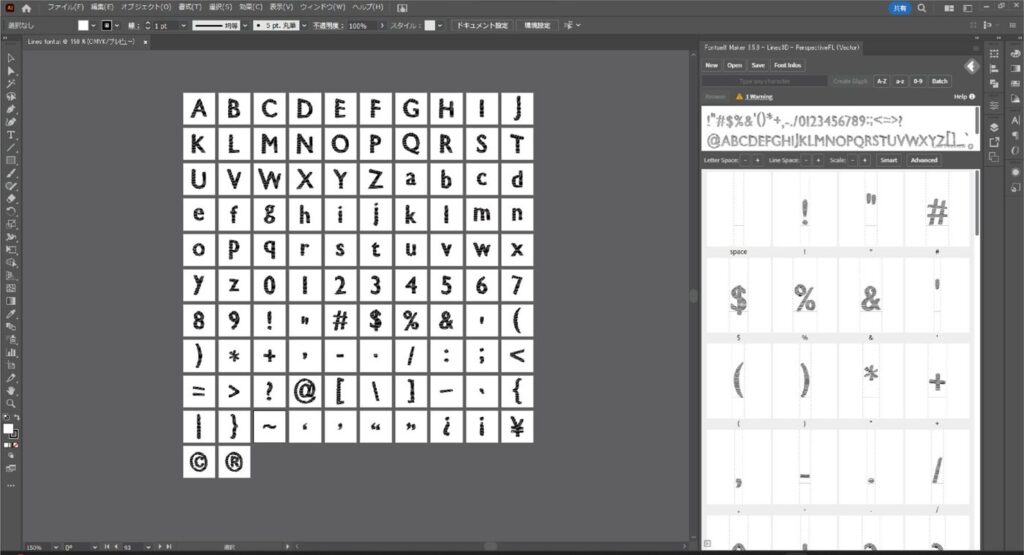The width and height of the screenshot is (1024, 555).
Task: Click the Fontself back arrow icon
Action: (971, 66)
